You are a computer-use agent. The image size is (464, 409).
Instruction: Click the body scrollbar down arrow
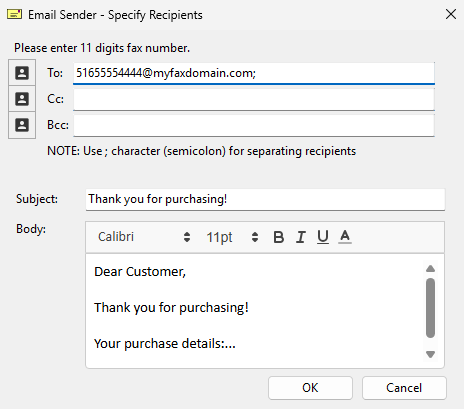(430, 354)
